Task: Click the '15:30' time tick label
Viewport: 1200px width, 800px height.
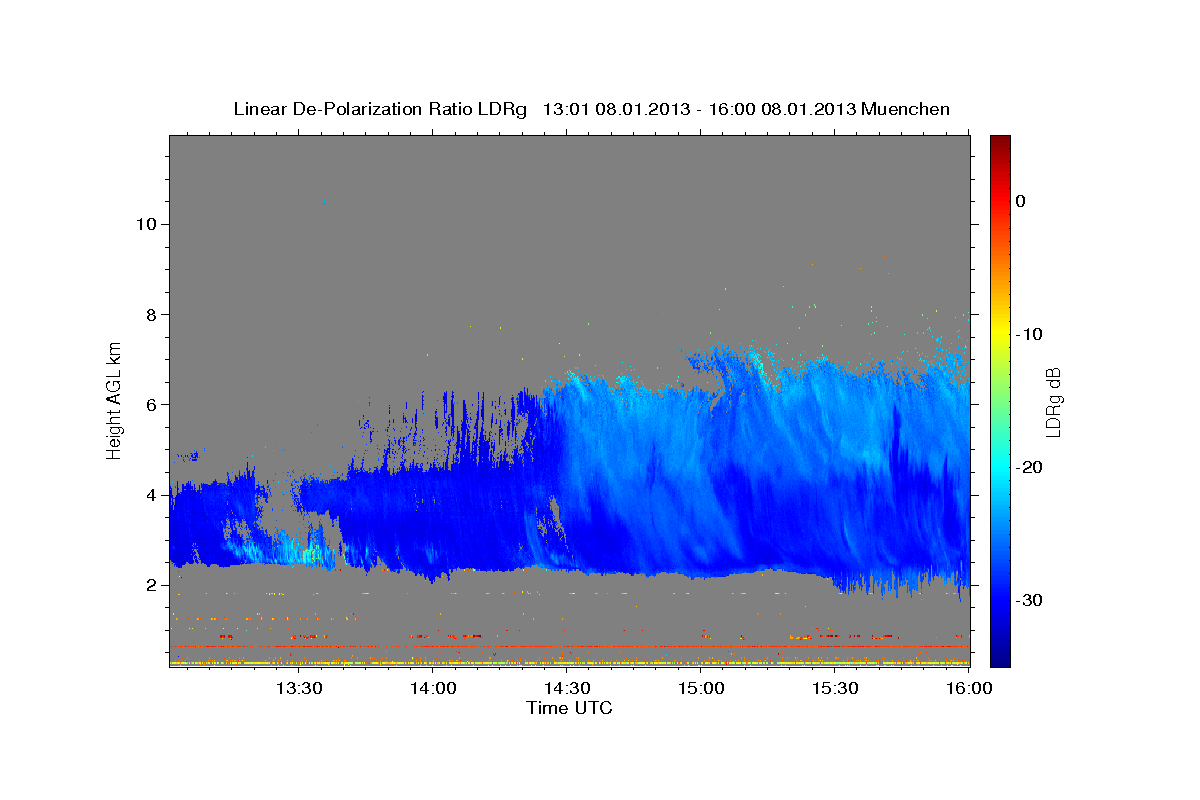Action: click(836, 688)
